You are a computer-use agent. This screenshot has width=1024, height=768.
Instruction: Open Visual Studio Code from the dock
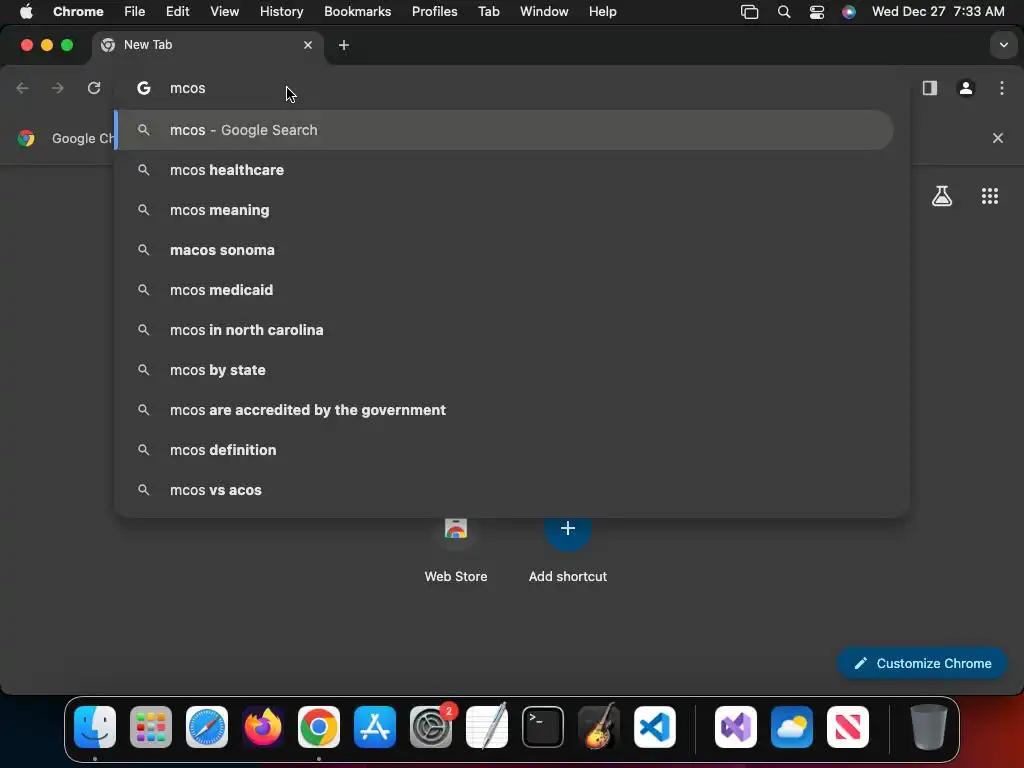(654, 727)
